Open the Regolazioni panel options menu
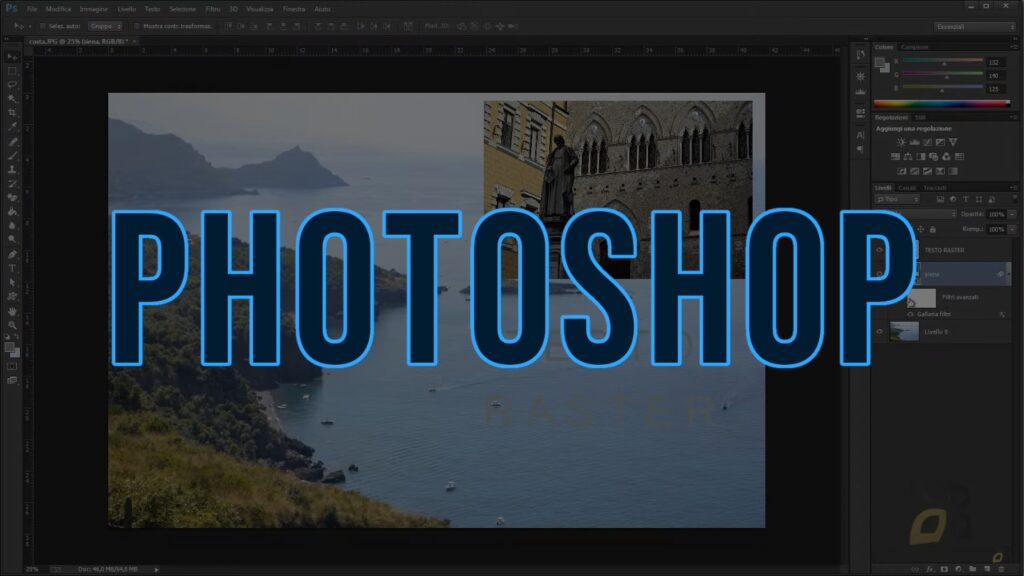The height and width of the screenshot is (576, 1024). [x=1013, y=118]
